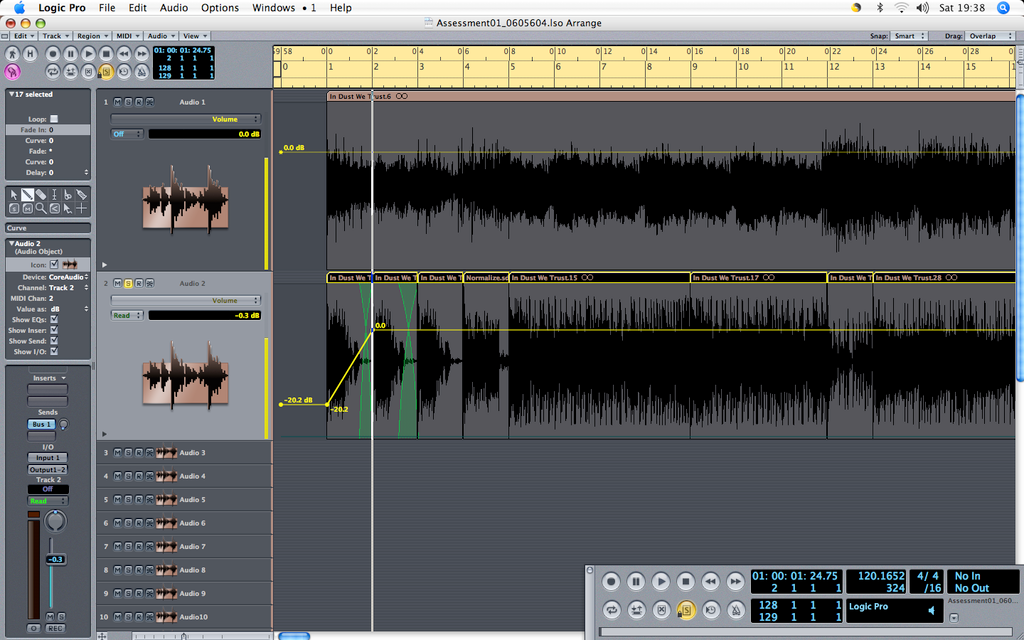Open the Options menu
This screenshot has width=1024, height=640.
pyautogui.click(x=219, y=8)
